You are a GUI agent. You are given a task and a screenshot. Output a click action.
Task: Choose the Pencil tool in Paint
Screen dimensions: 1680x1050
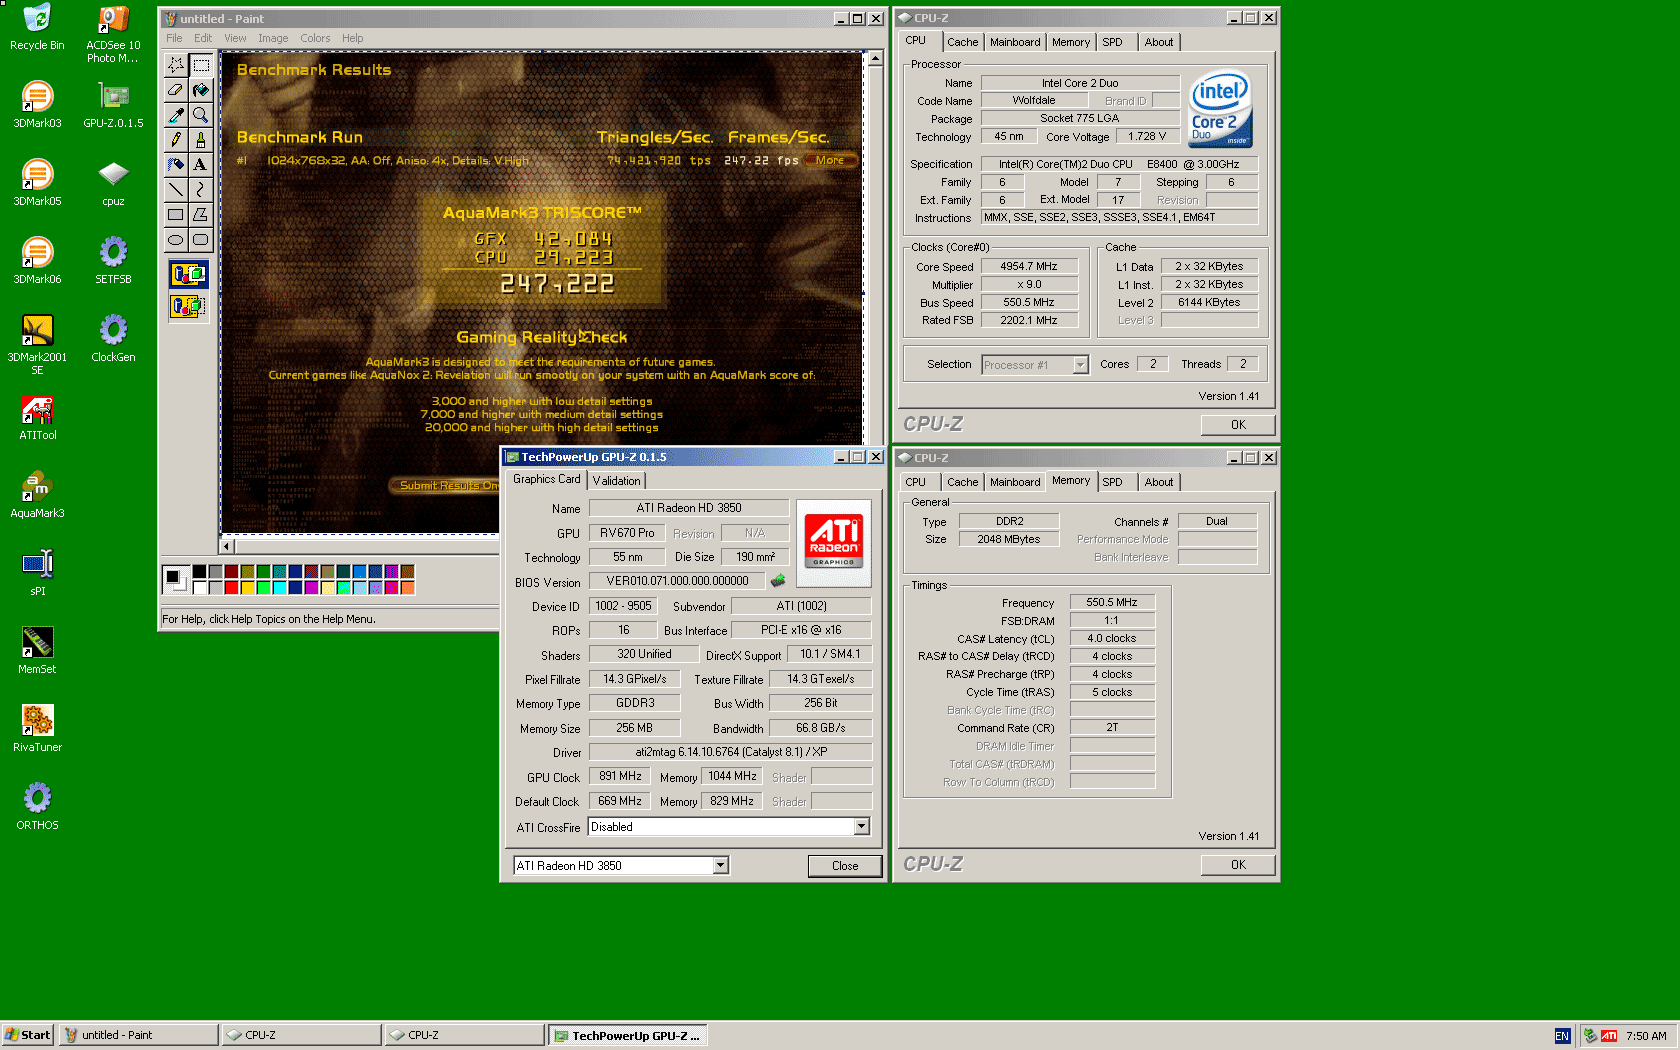pos(176,140)
